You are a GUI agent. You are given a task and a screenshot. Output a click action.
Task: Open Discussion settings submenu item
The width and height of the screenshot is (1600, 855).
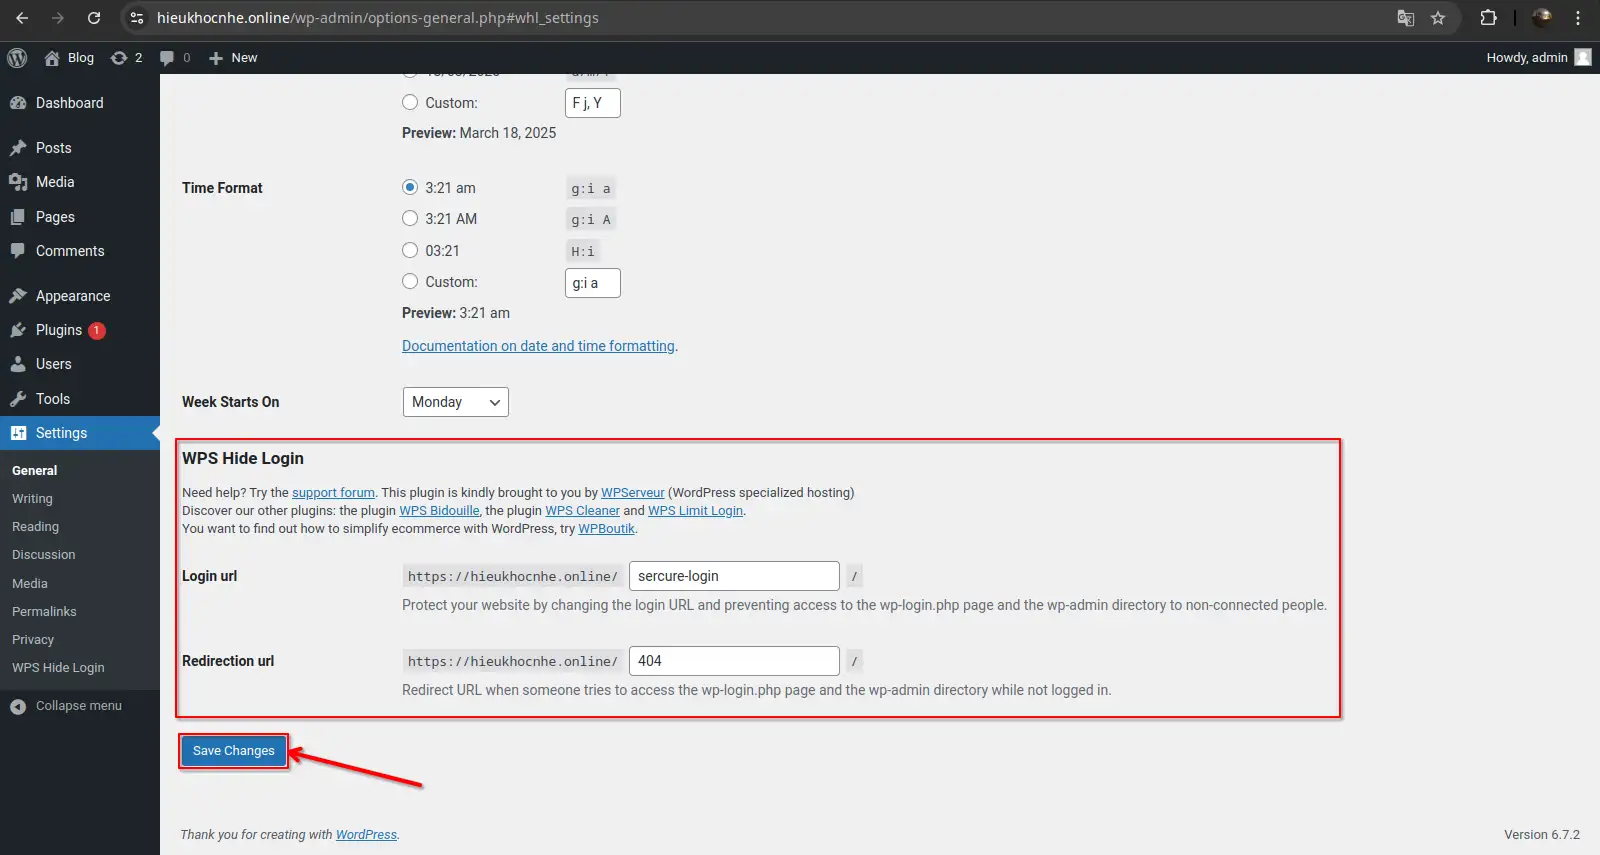coord(43,554)
